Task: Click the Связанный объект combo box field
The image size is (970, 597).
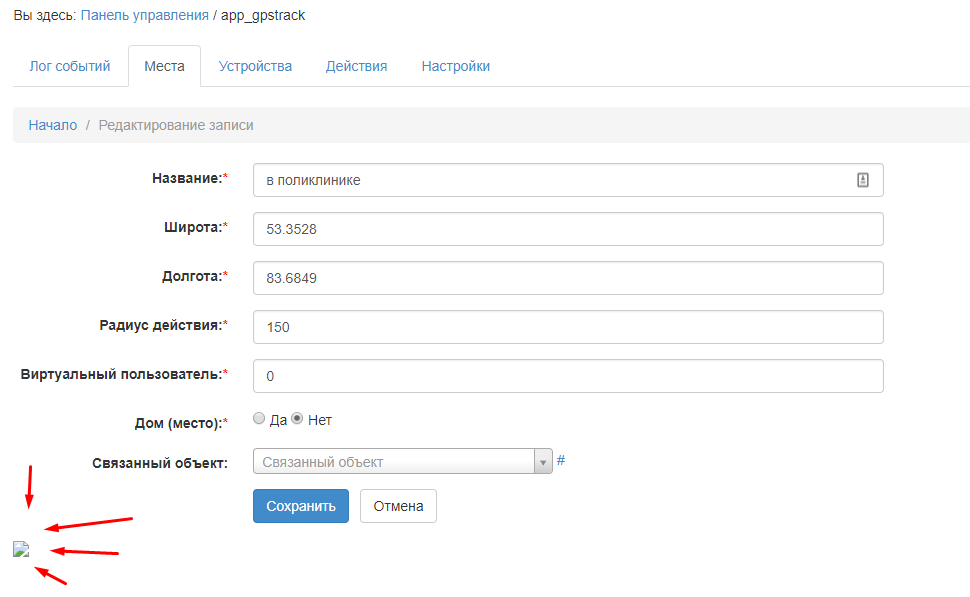Action: 403,462
